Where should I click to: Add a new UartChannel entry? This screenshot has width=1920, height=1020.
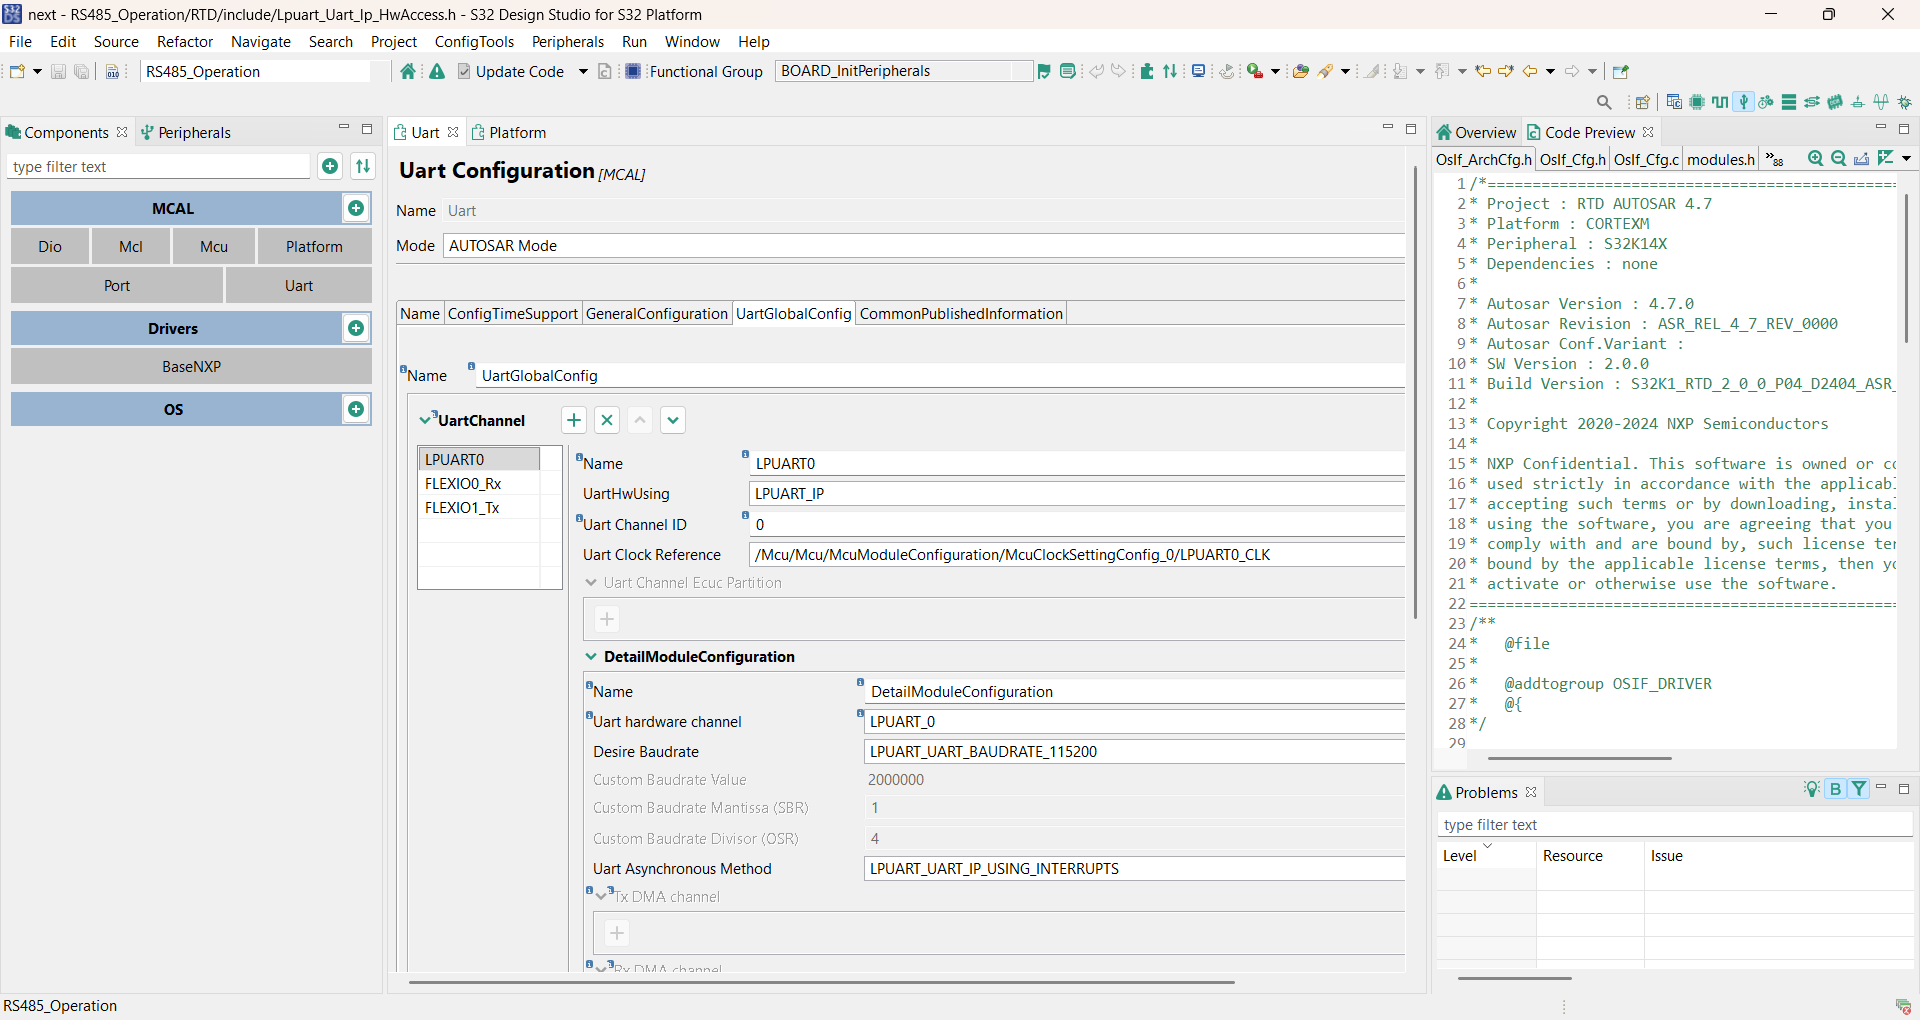coord(574,420)
